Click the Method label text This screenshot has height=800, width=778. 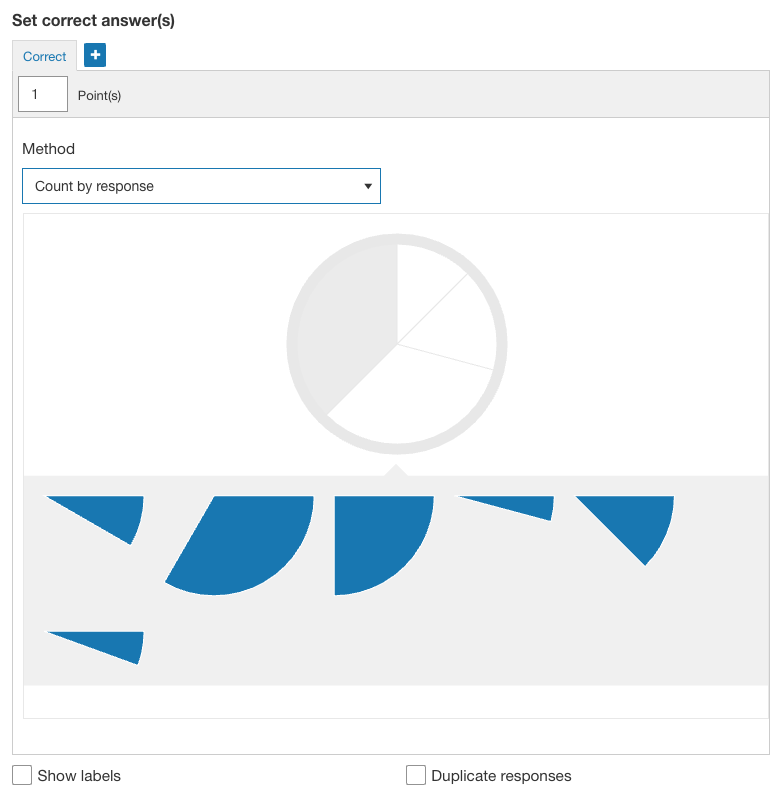(48, 148)
